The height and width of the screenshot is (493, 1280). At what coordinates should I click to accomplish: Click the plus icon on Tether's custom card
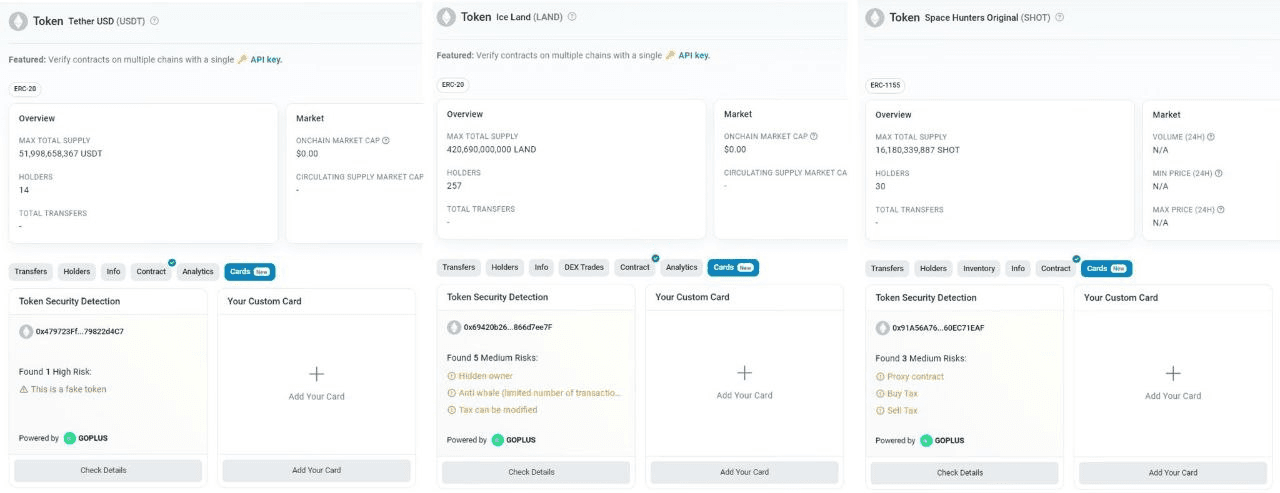pyautogui.click(x=316, y=374)
